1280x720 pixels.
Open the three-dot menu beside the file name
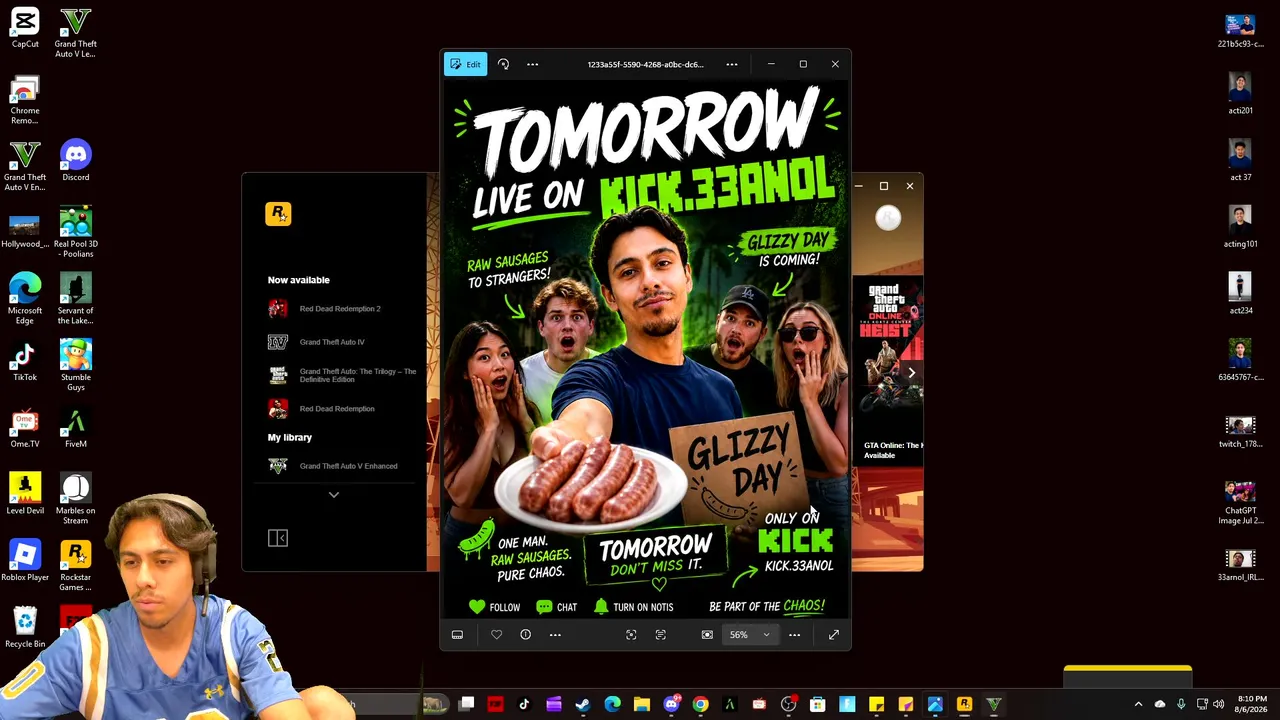point(732,64)
